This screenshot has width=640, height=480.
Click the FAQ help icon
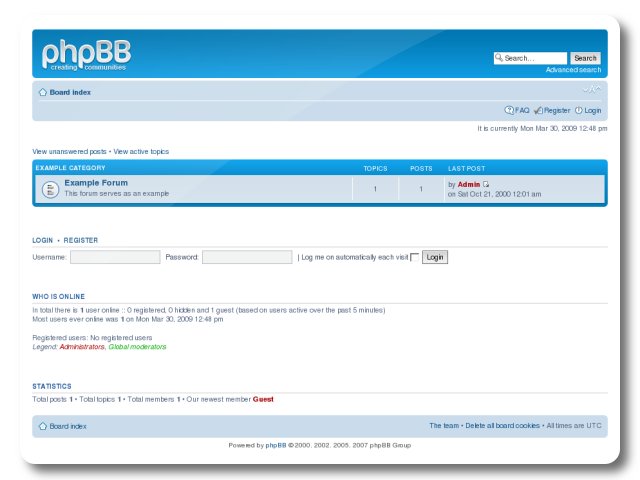point(509,110)
